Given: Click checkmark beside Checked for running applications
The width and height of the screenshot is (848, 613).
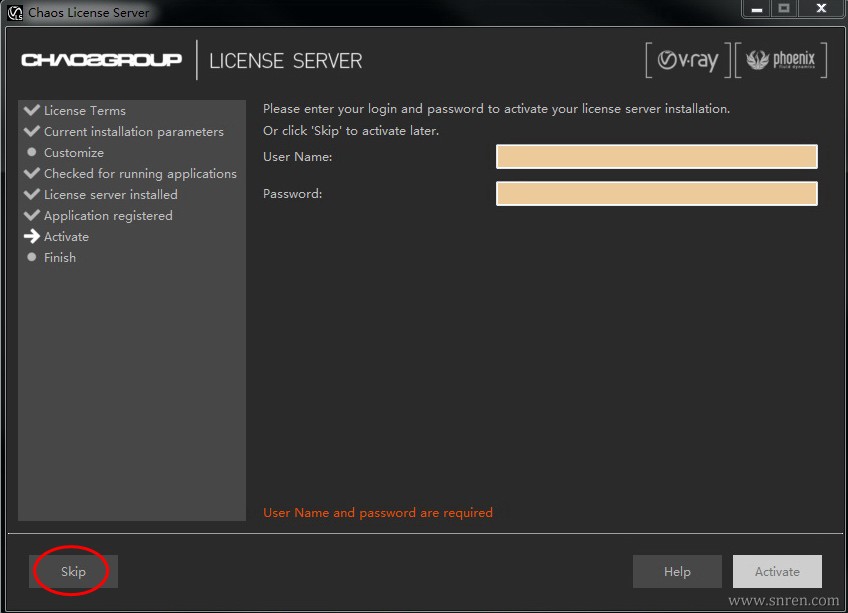Looking at the screenshot, I should (32, 173).
